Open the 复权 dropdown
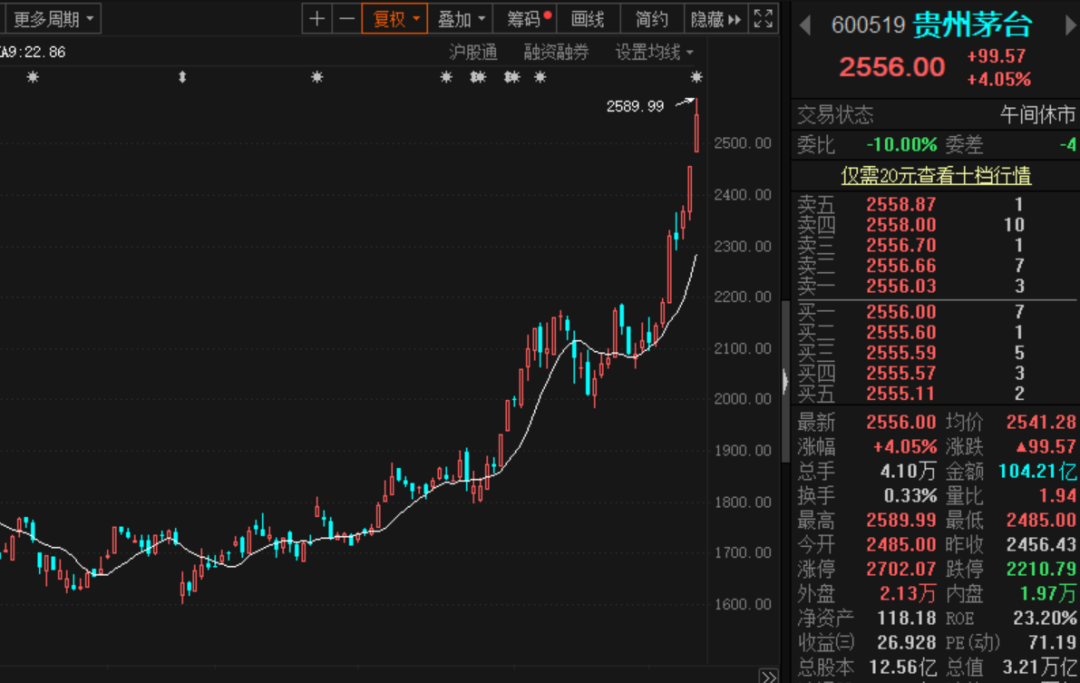This screenshot has width=1080, height=683. (394, 18)
